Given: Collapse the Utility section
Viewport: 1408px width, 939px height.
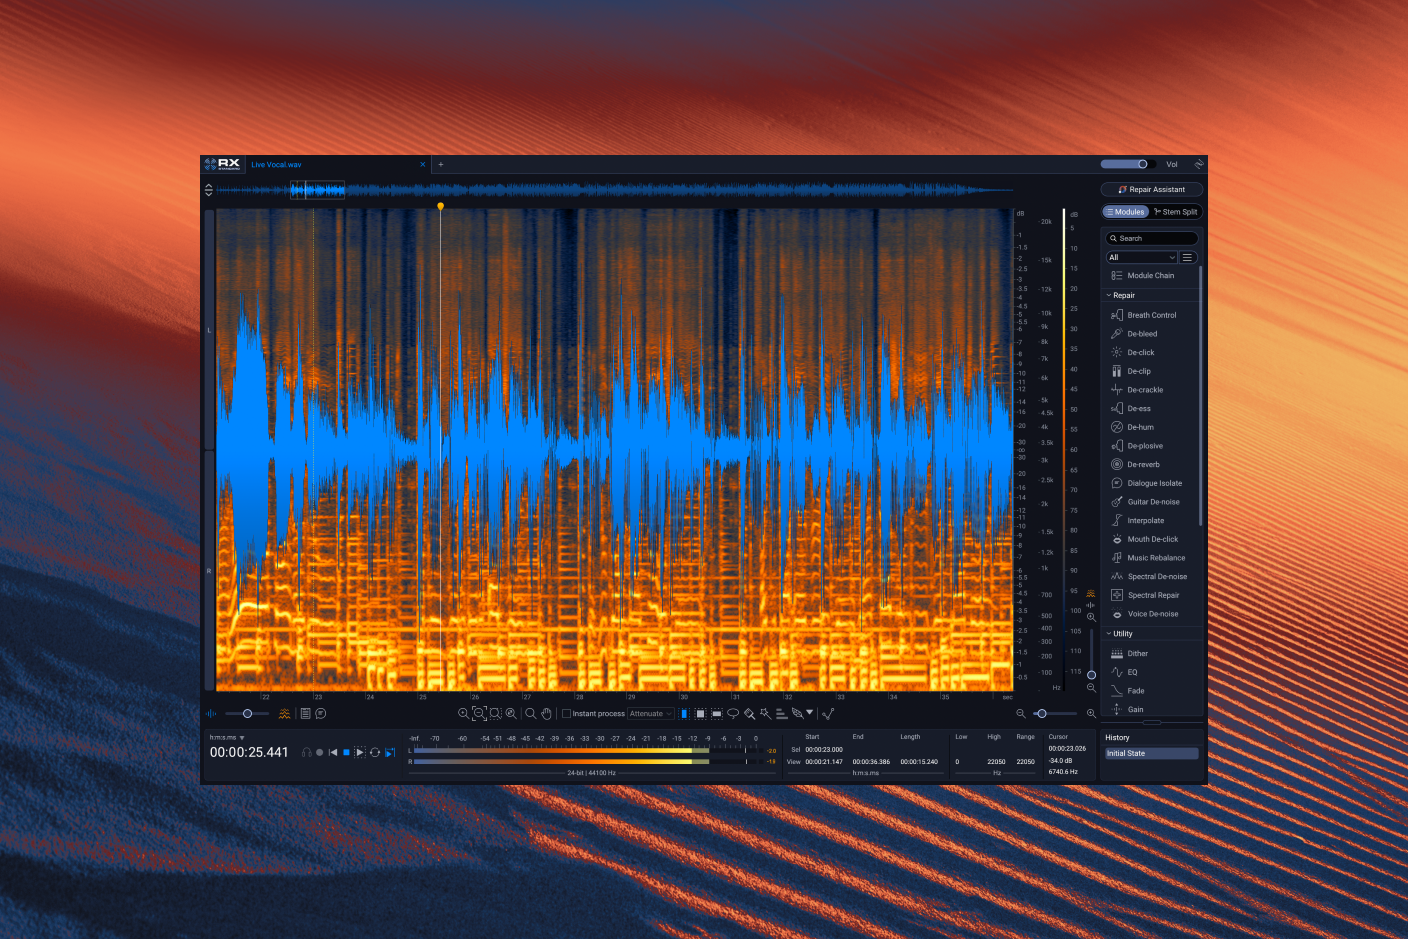Looking at the screenshot, I should point(1119,634).
